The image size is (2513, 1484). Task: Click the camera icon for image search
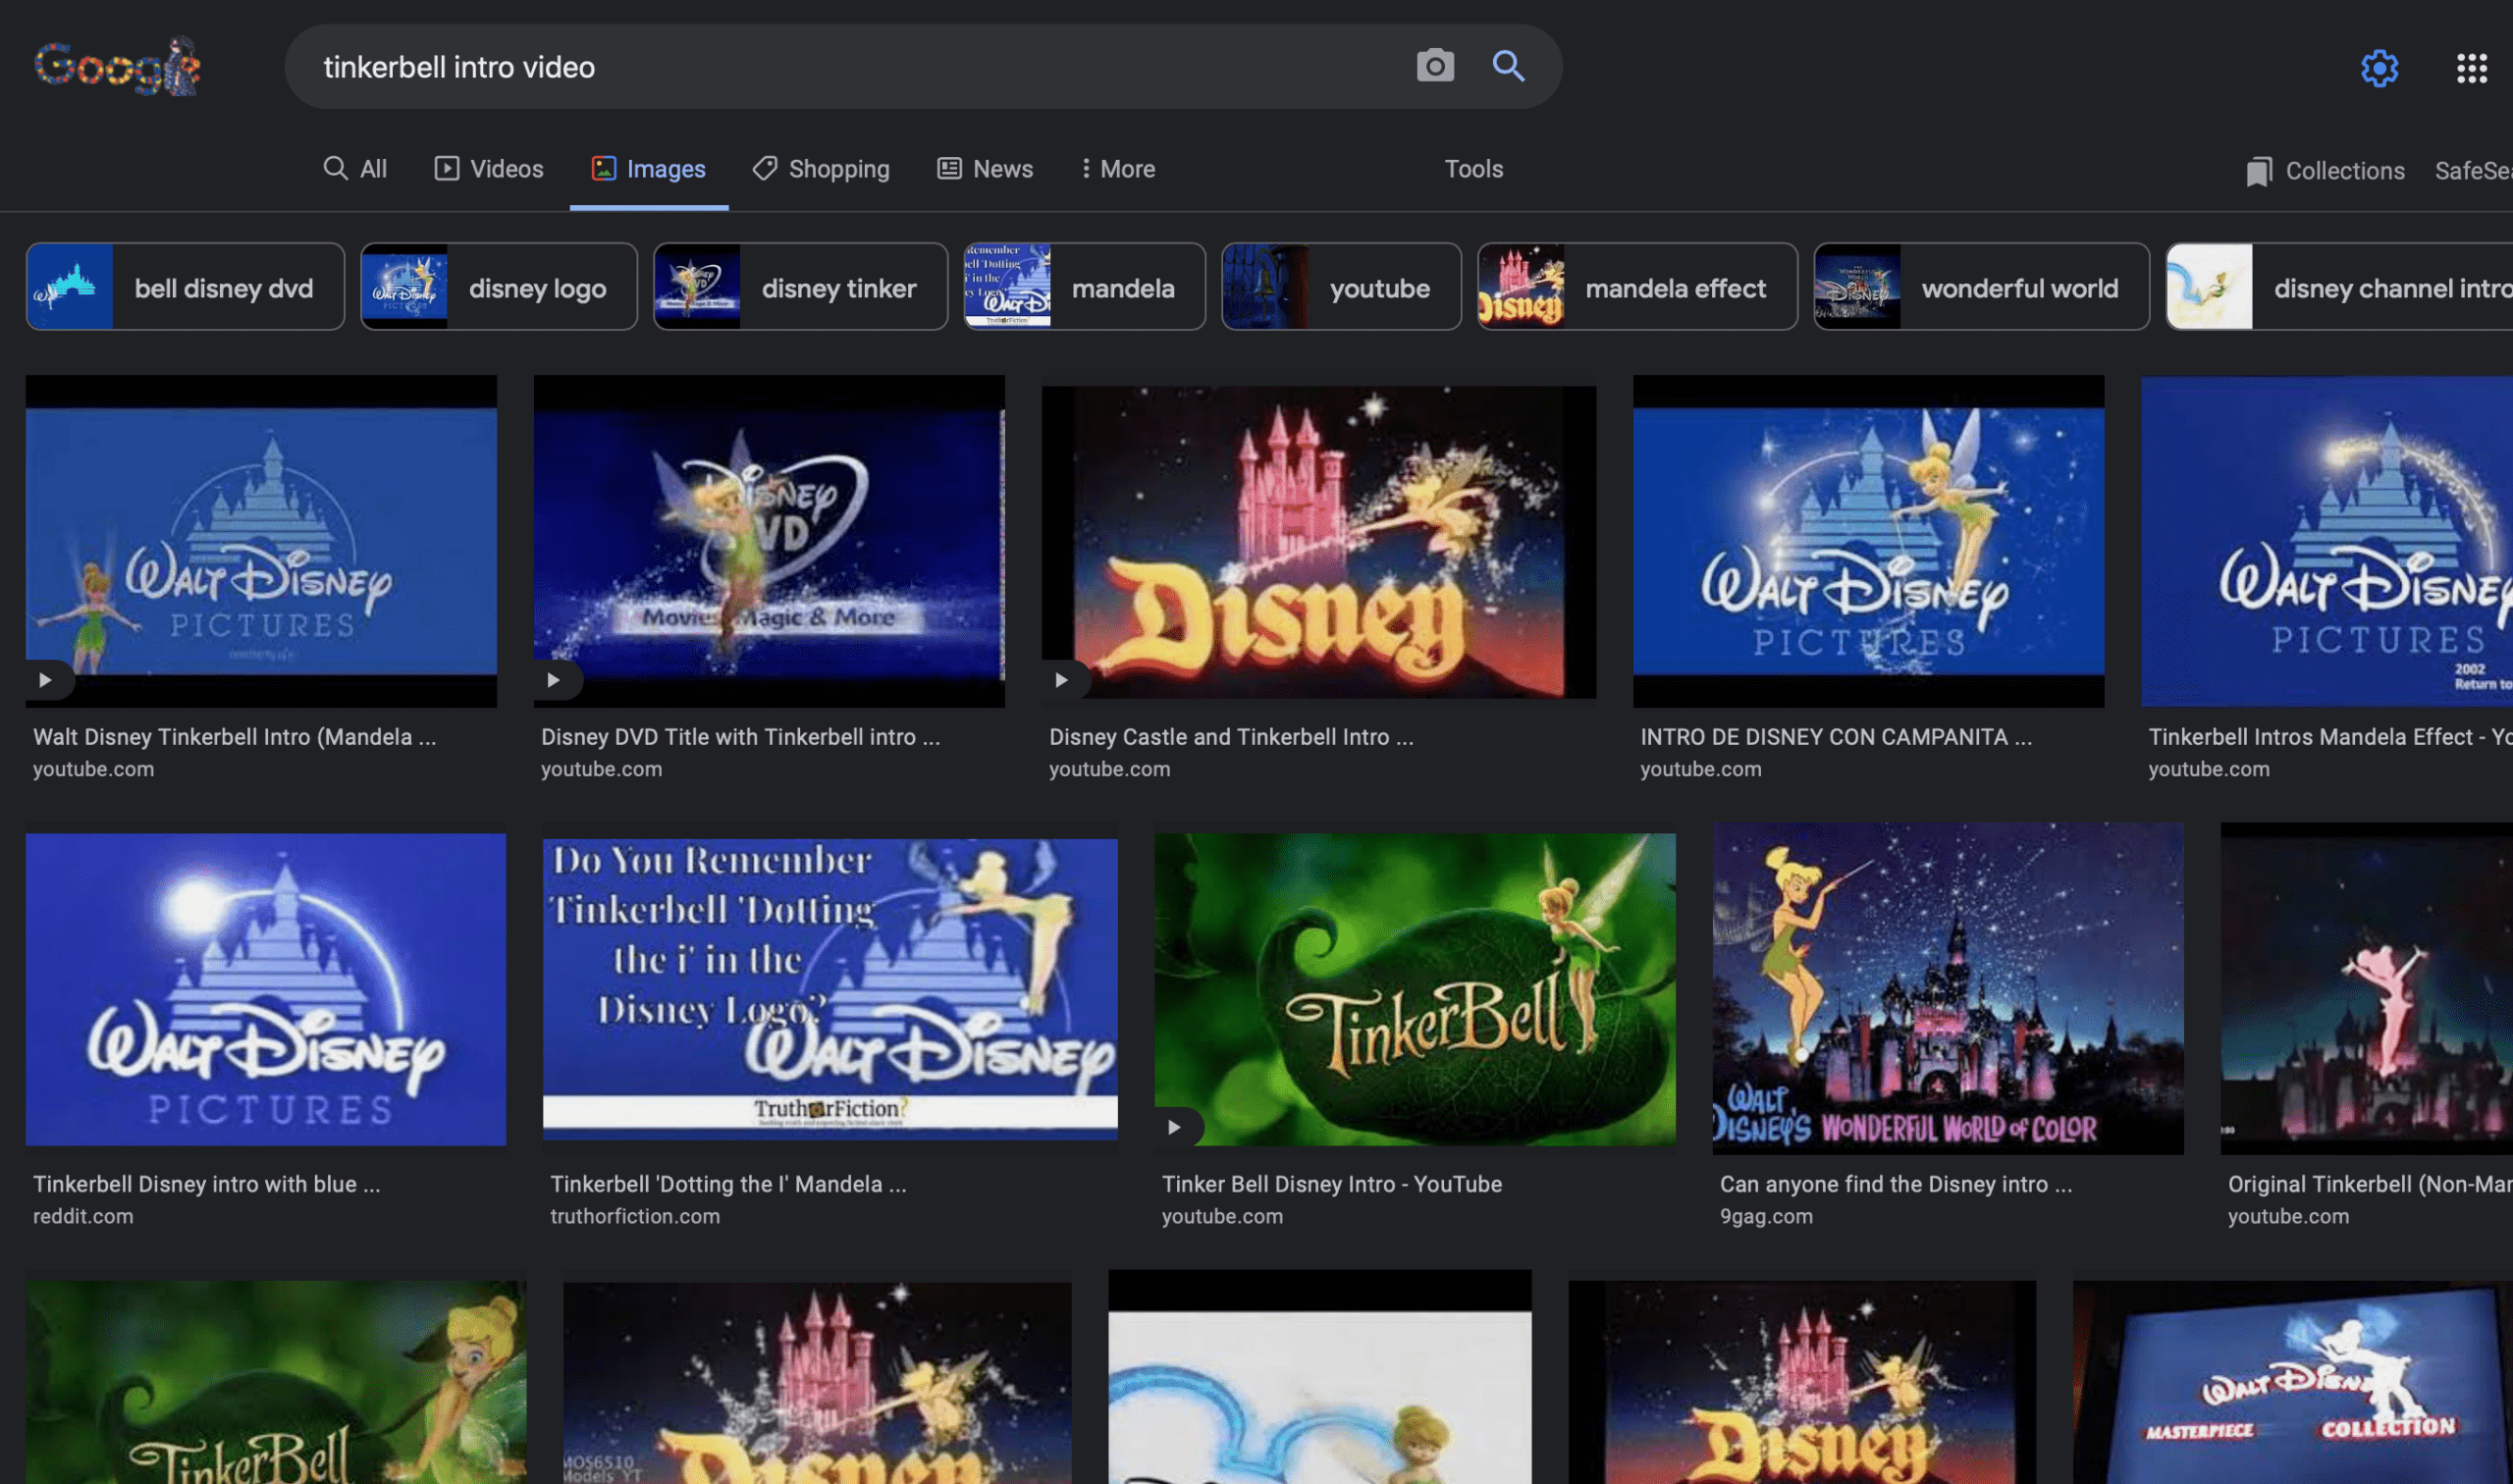1436,66
